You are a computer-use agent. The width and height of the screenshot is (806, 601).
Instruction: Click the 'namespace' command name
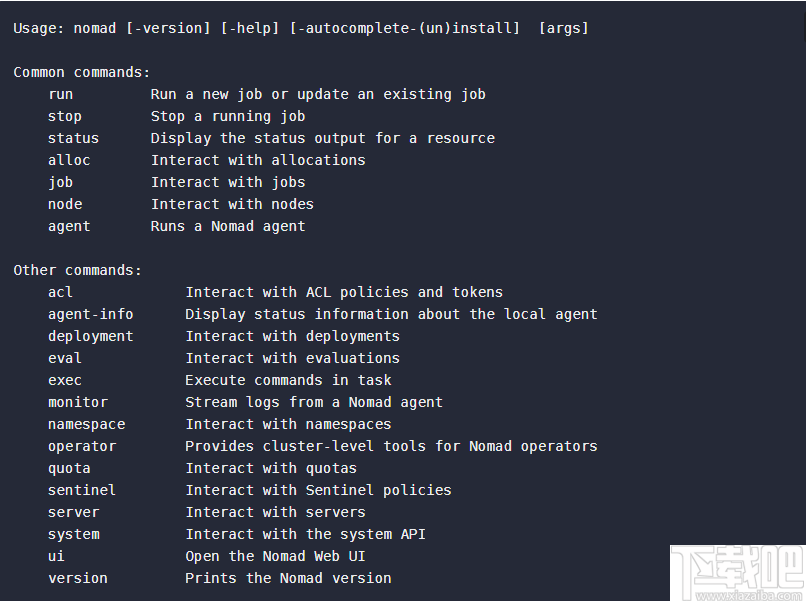[86, 424]
